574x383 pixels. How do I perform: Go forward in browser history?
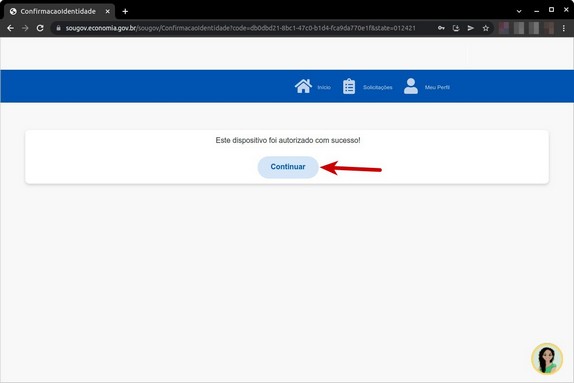[x=25, y=28]
